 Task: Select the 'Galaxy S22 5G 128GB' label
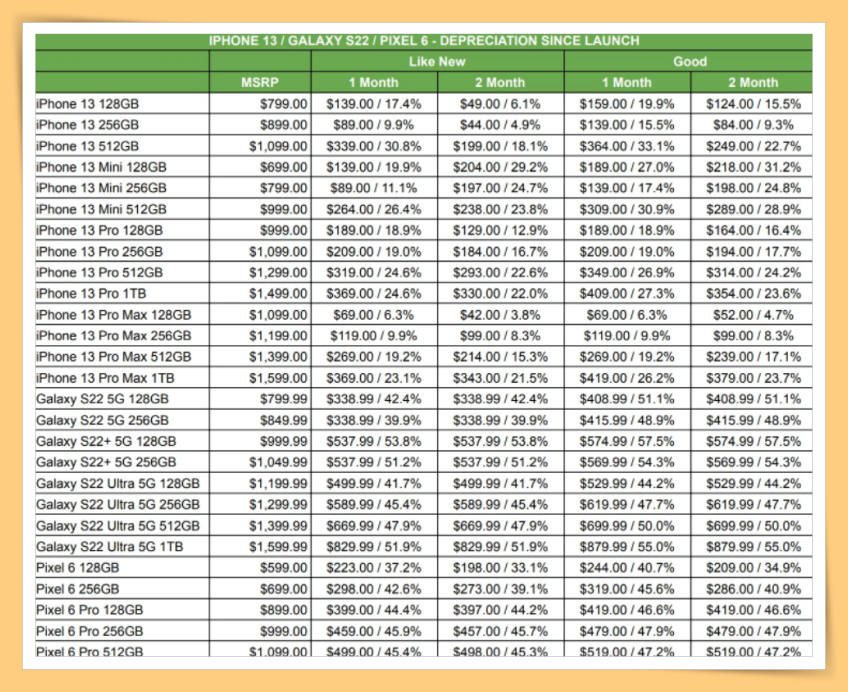(x=102, y=400)
